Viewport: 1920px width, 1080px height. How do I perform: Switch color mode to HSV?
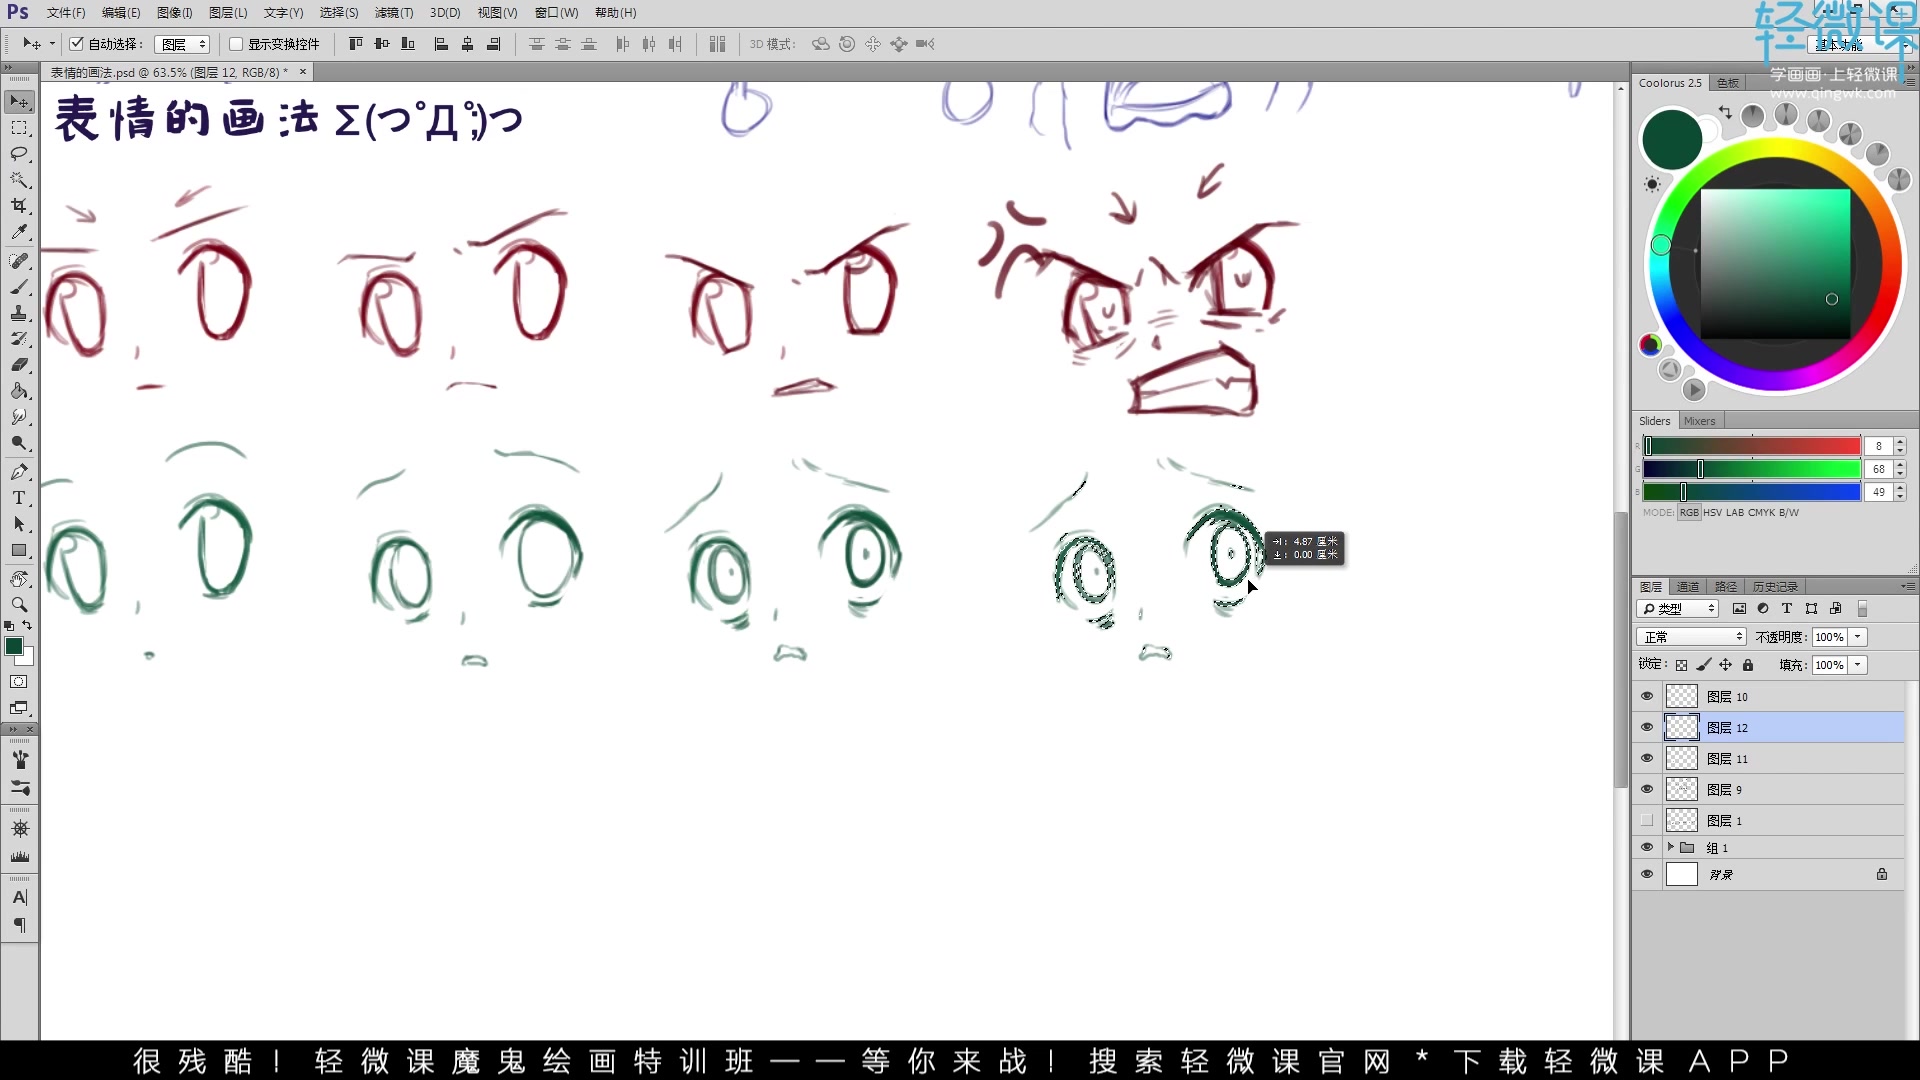pos(1712,512)
